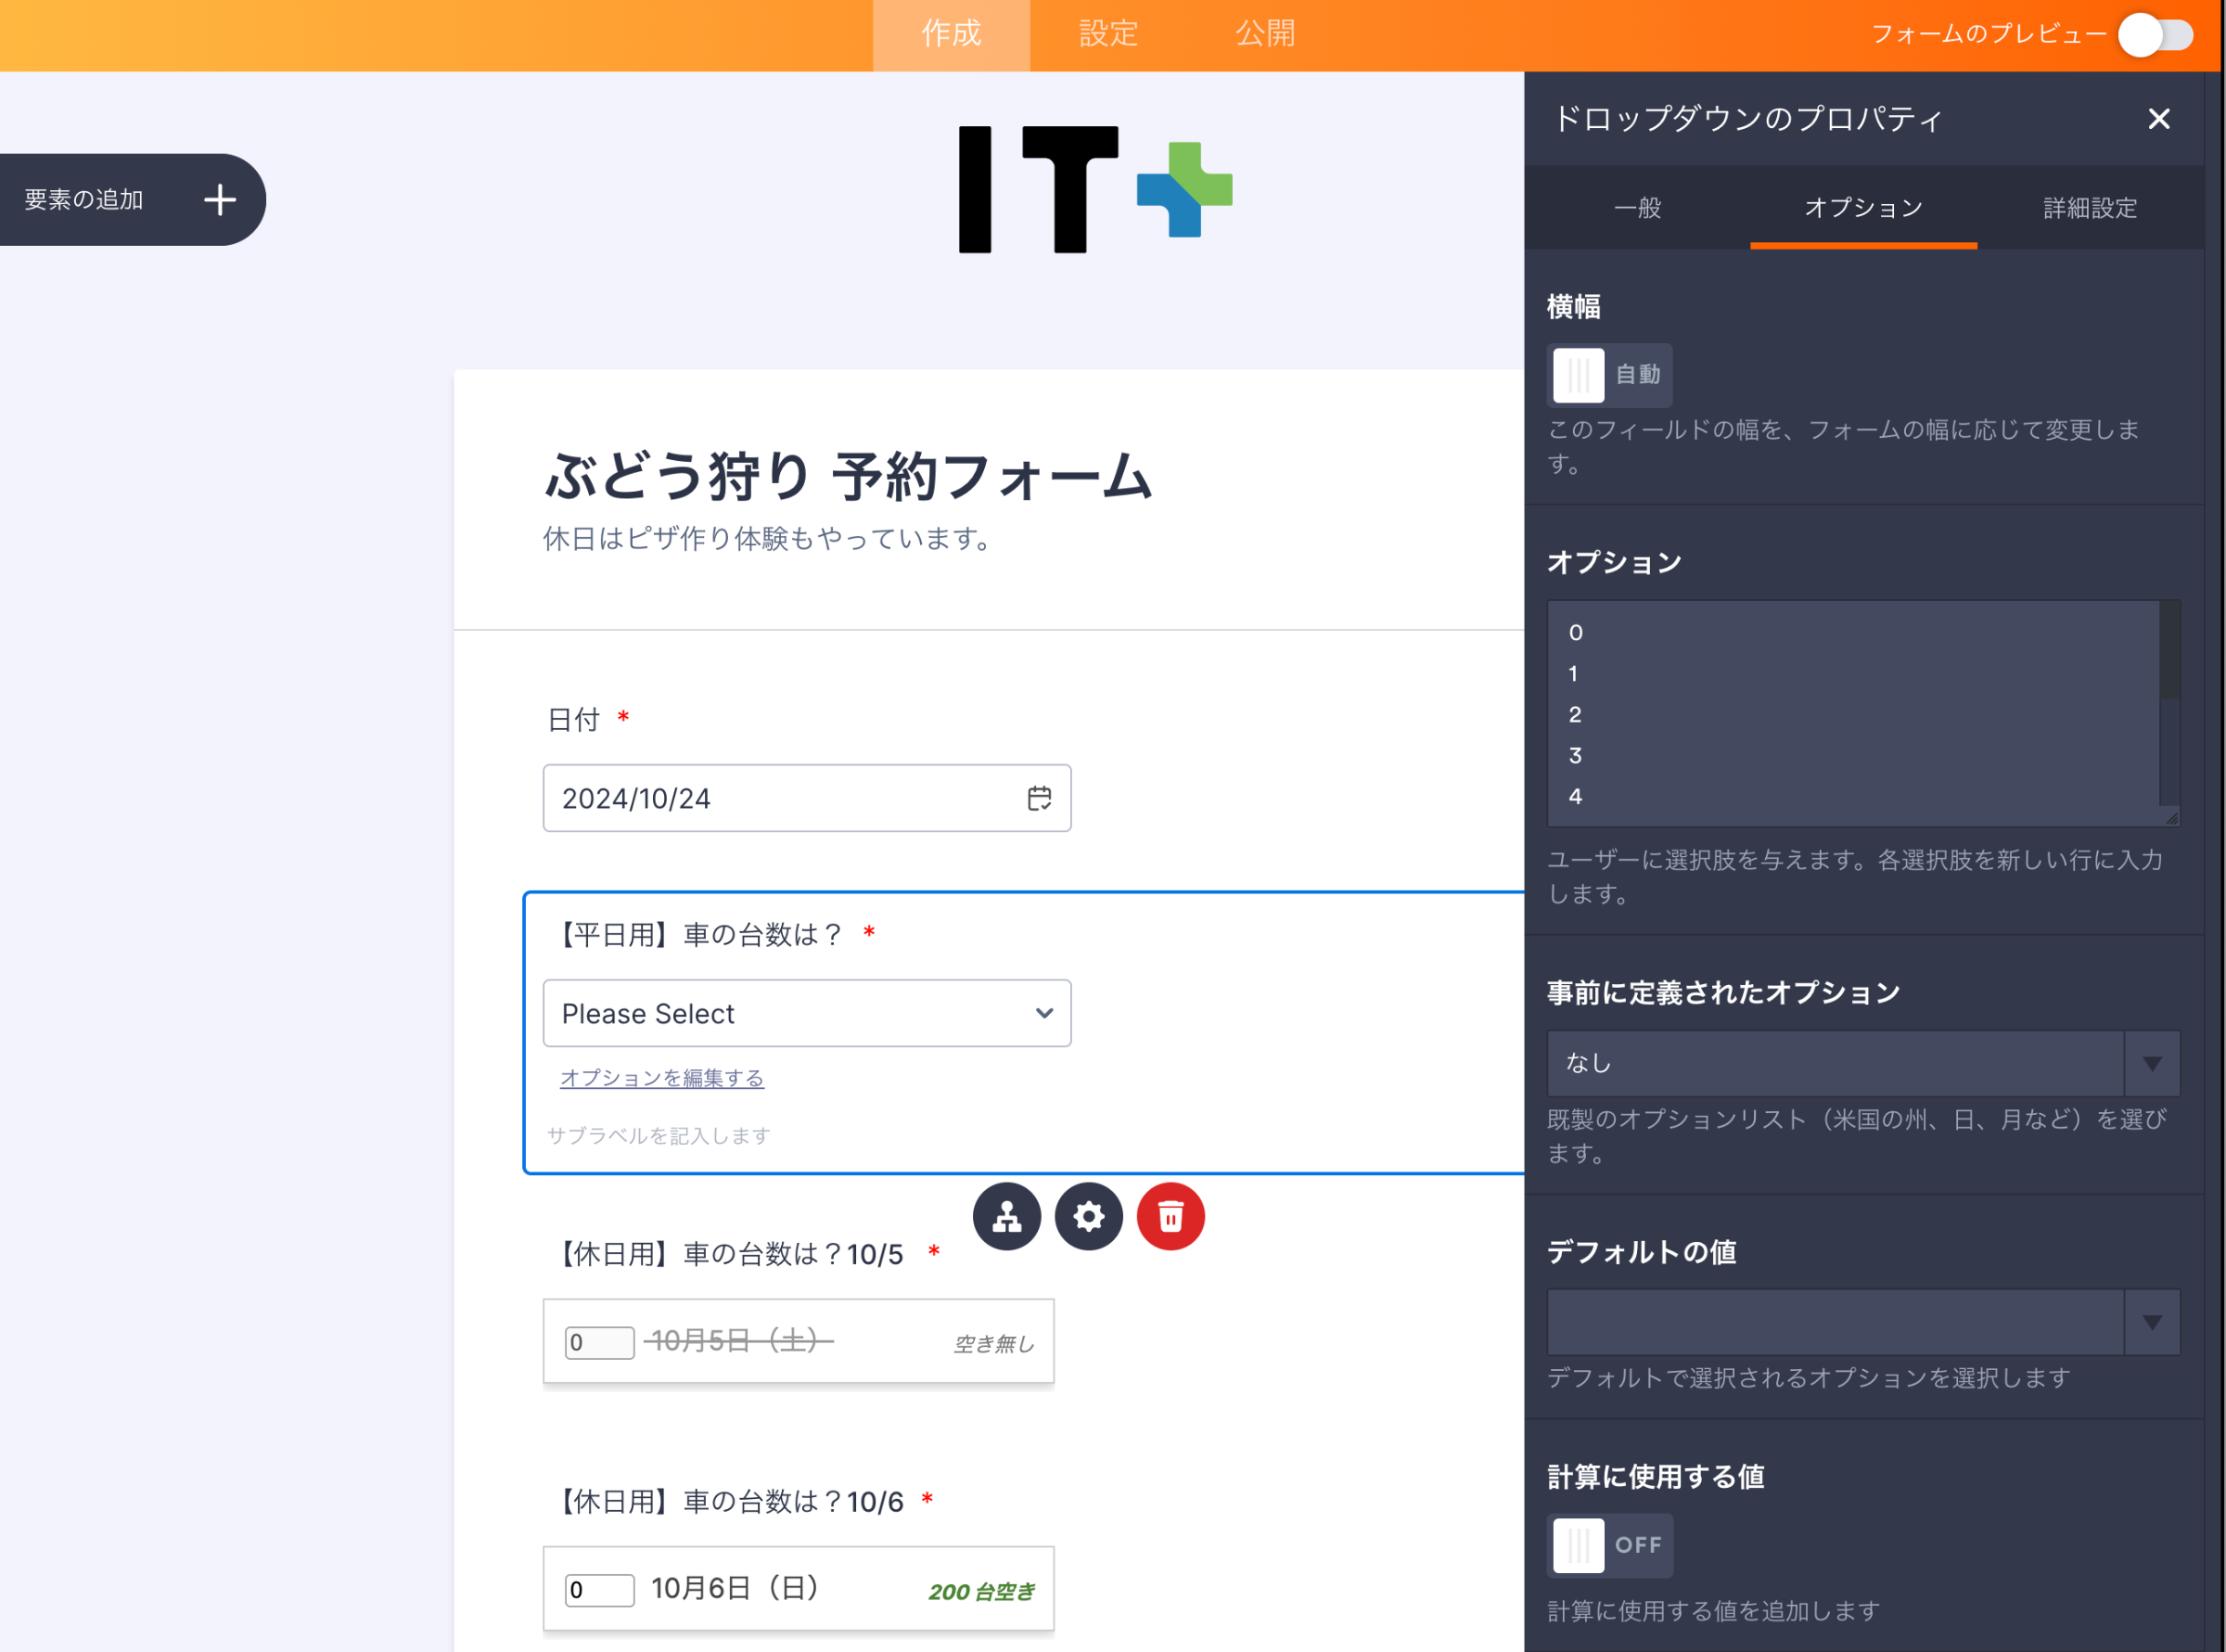2226x1652 pixels.
Task: Open the Please Select dropdown
Action: click(x=806, y=1013)
